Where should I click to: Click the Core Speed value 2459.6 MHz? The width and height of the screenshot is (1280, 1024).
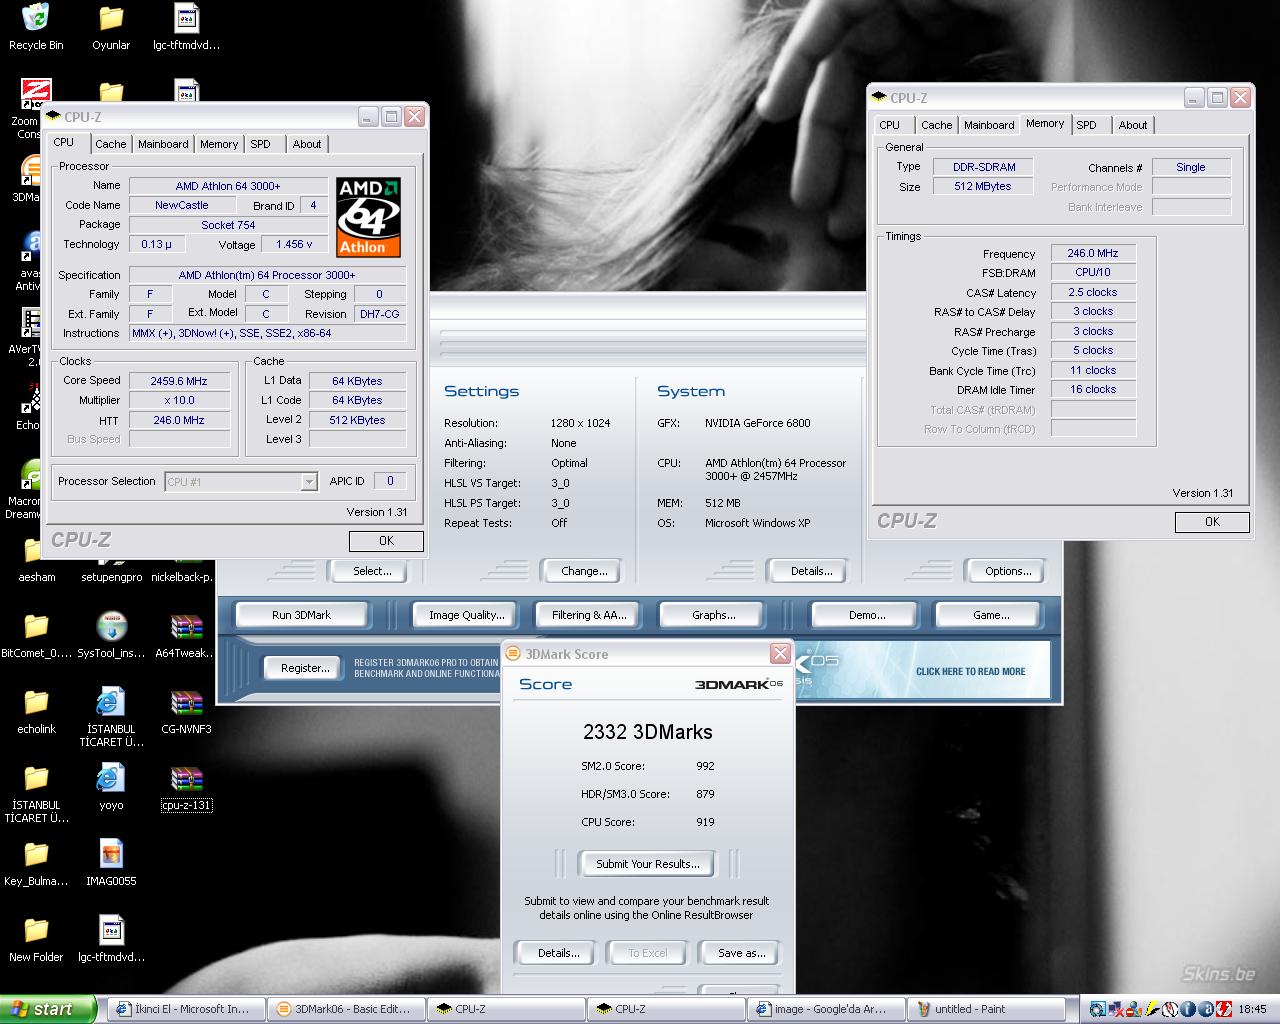(179, 381)
